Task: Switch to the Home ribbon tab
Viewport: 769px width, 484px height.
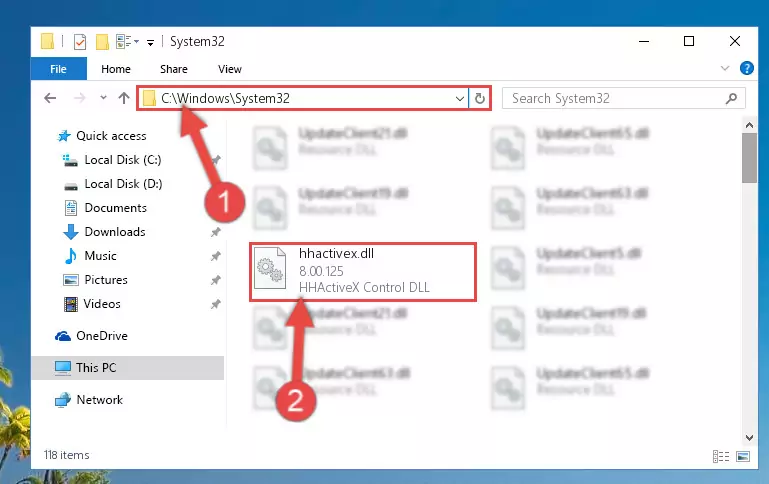Action: click(x=116, y=69)
